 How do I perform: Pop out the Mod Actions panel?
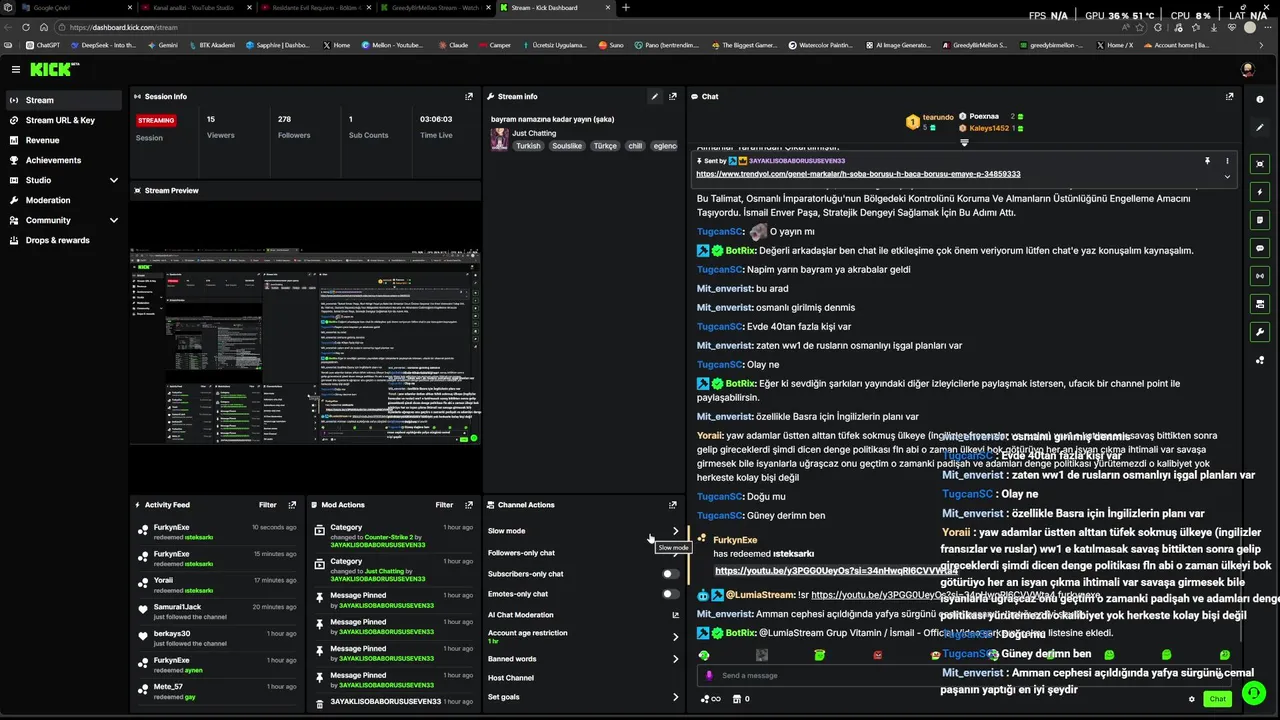[469, 505]
